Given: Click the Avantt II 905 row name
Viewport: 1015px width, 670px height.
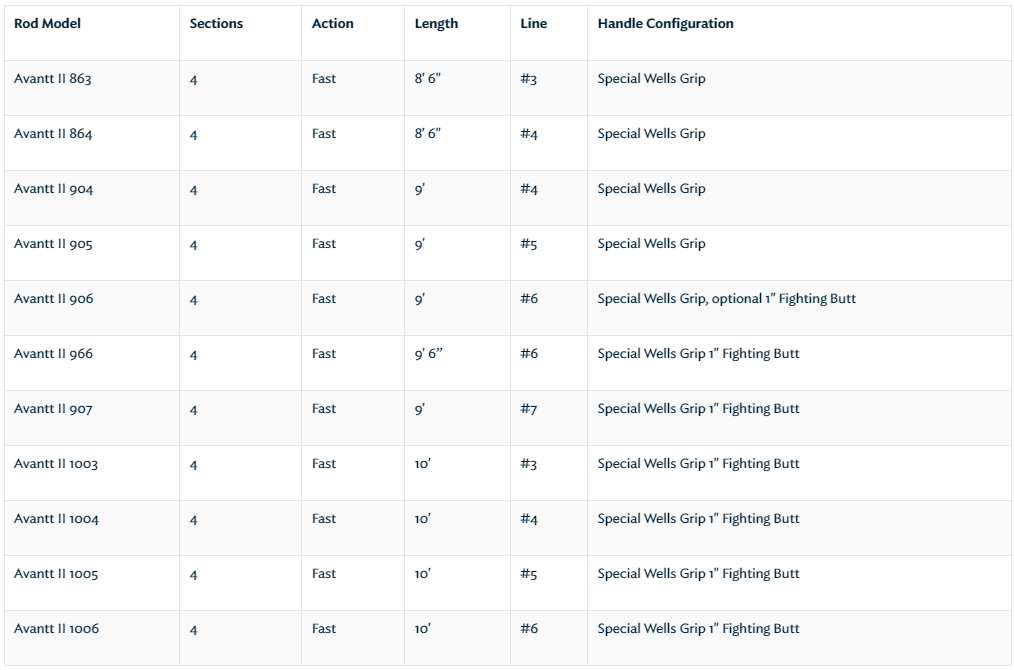Looking at the screenshot, I should coord(53,244).
